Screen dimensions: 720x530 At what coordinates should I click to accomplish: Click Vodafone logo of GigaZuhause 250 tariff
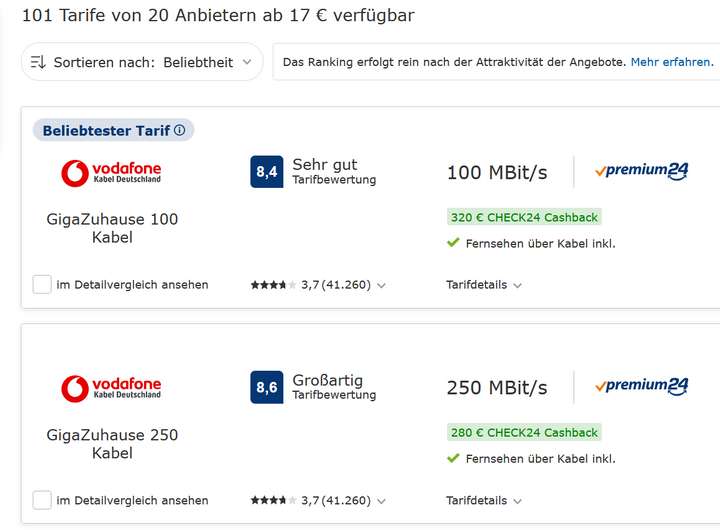tap(111, 389)
